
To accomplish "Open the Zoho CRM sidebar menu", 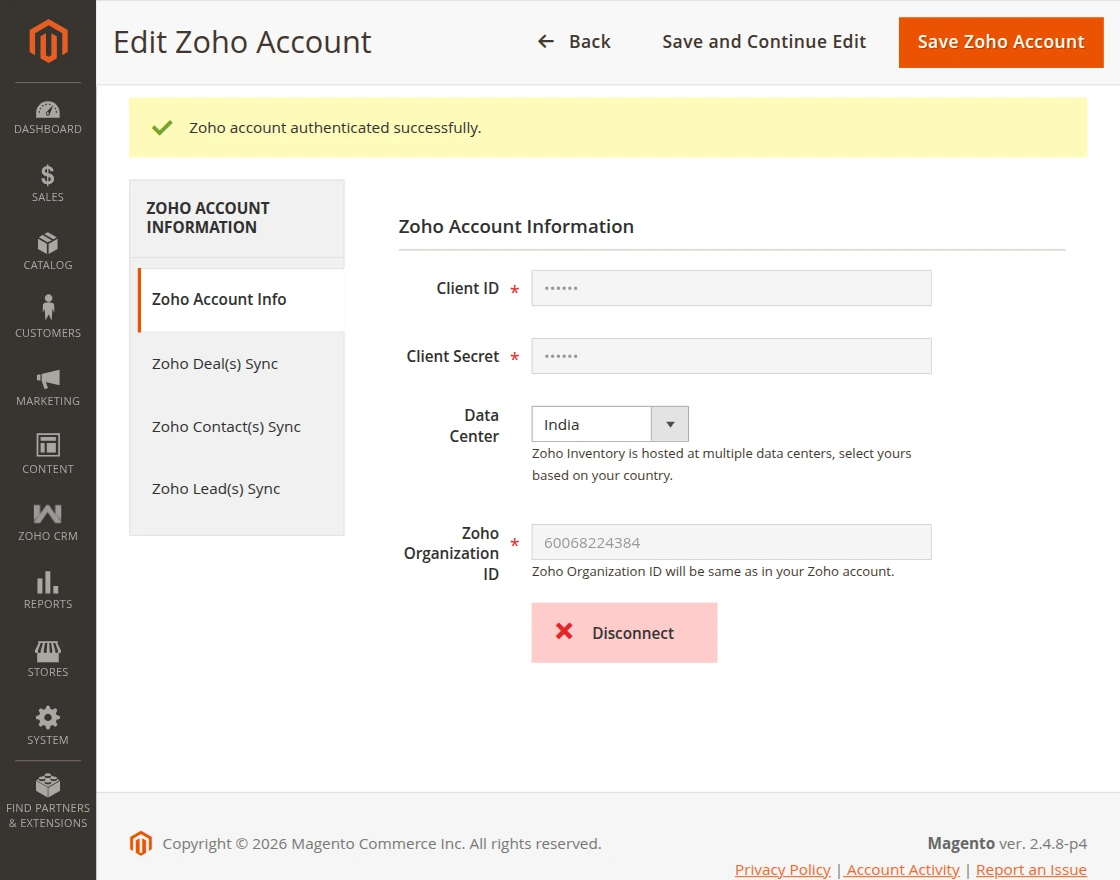I will [48, 522].
